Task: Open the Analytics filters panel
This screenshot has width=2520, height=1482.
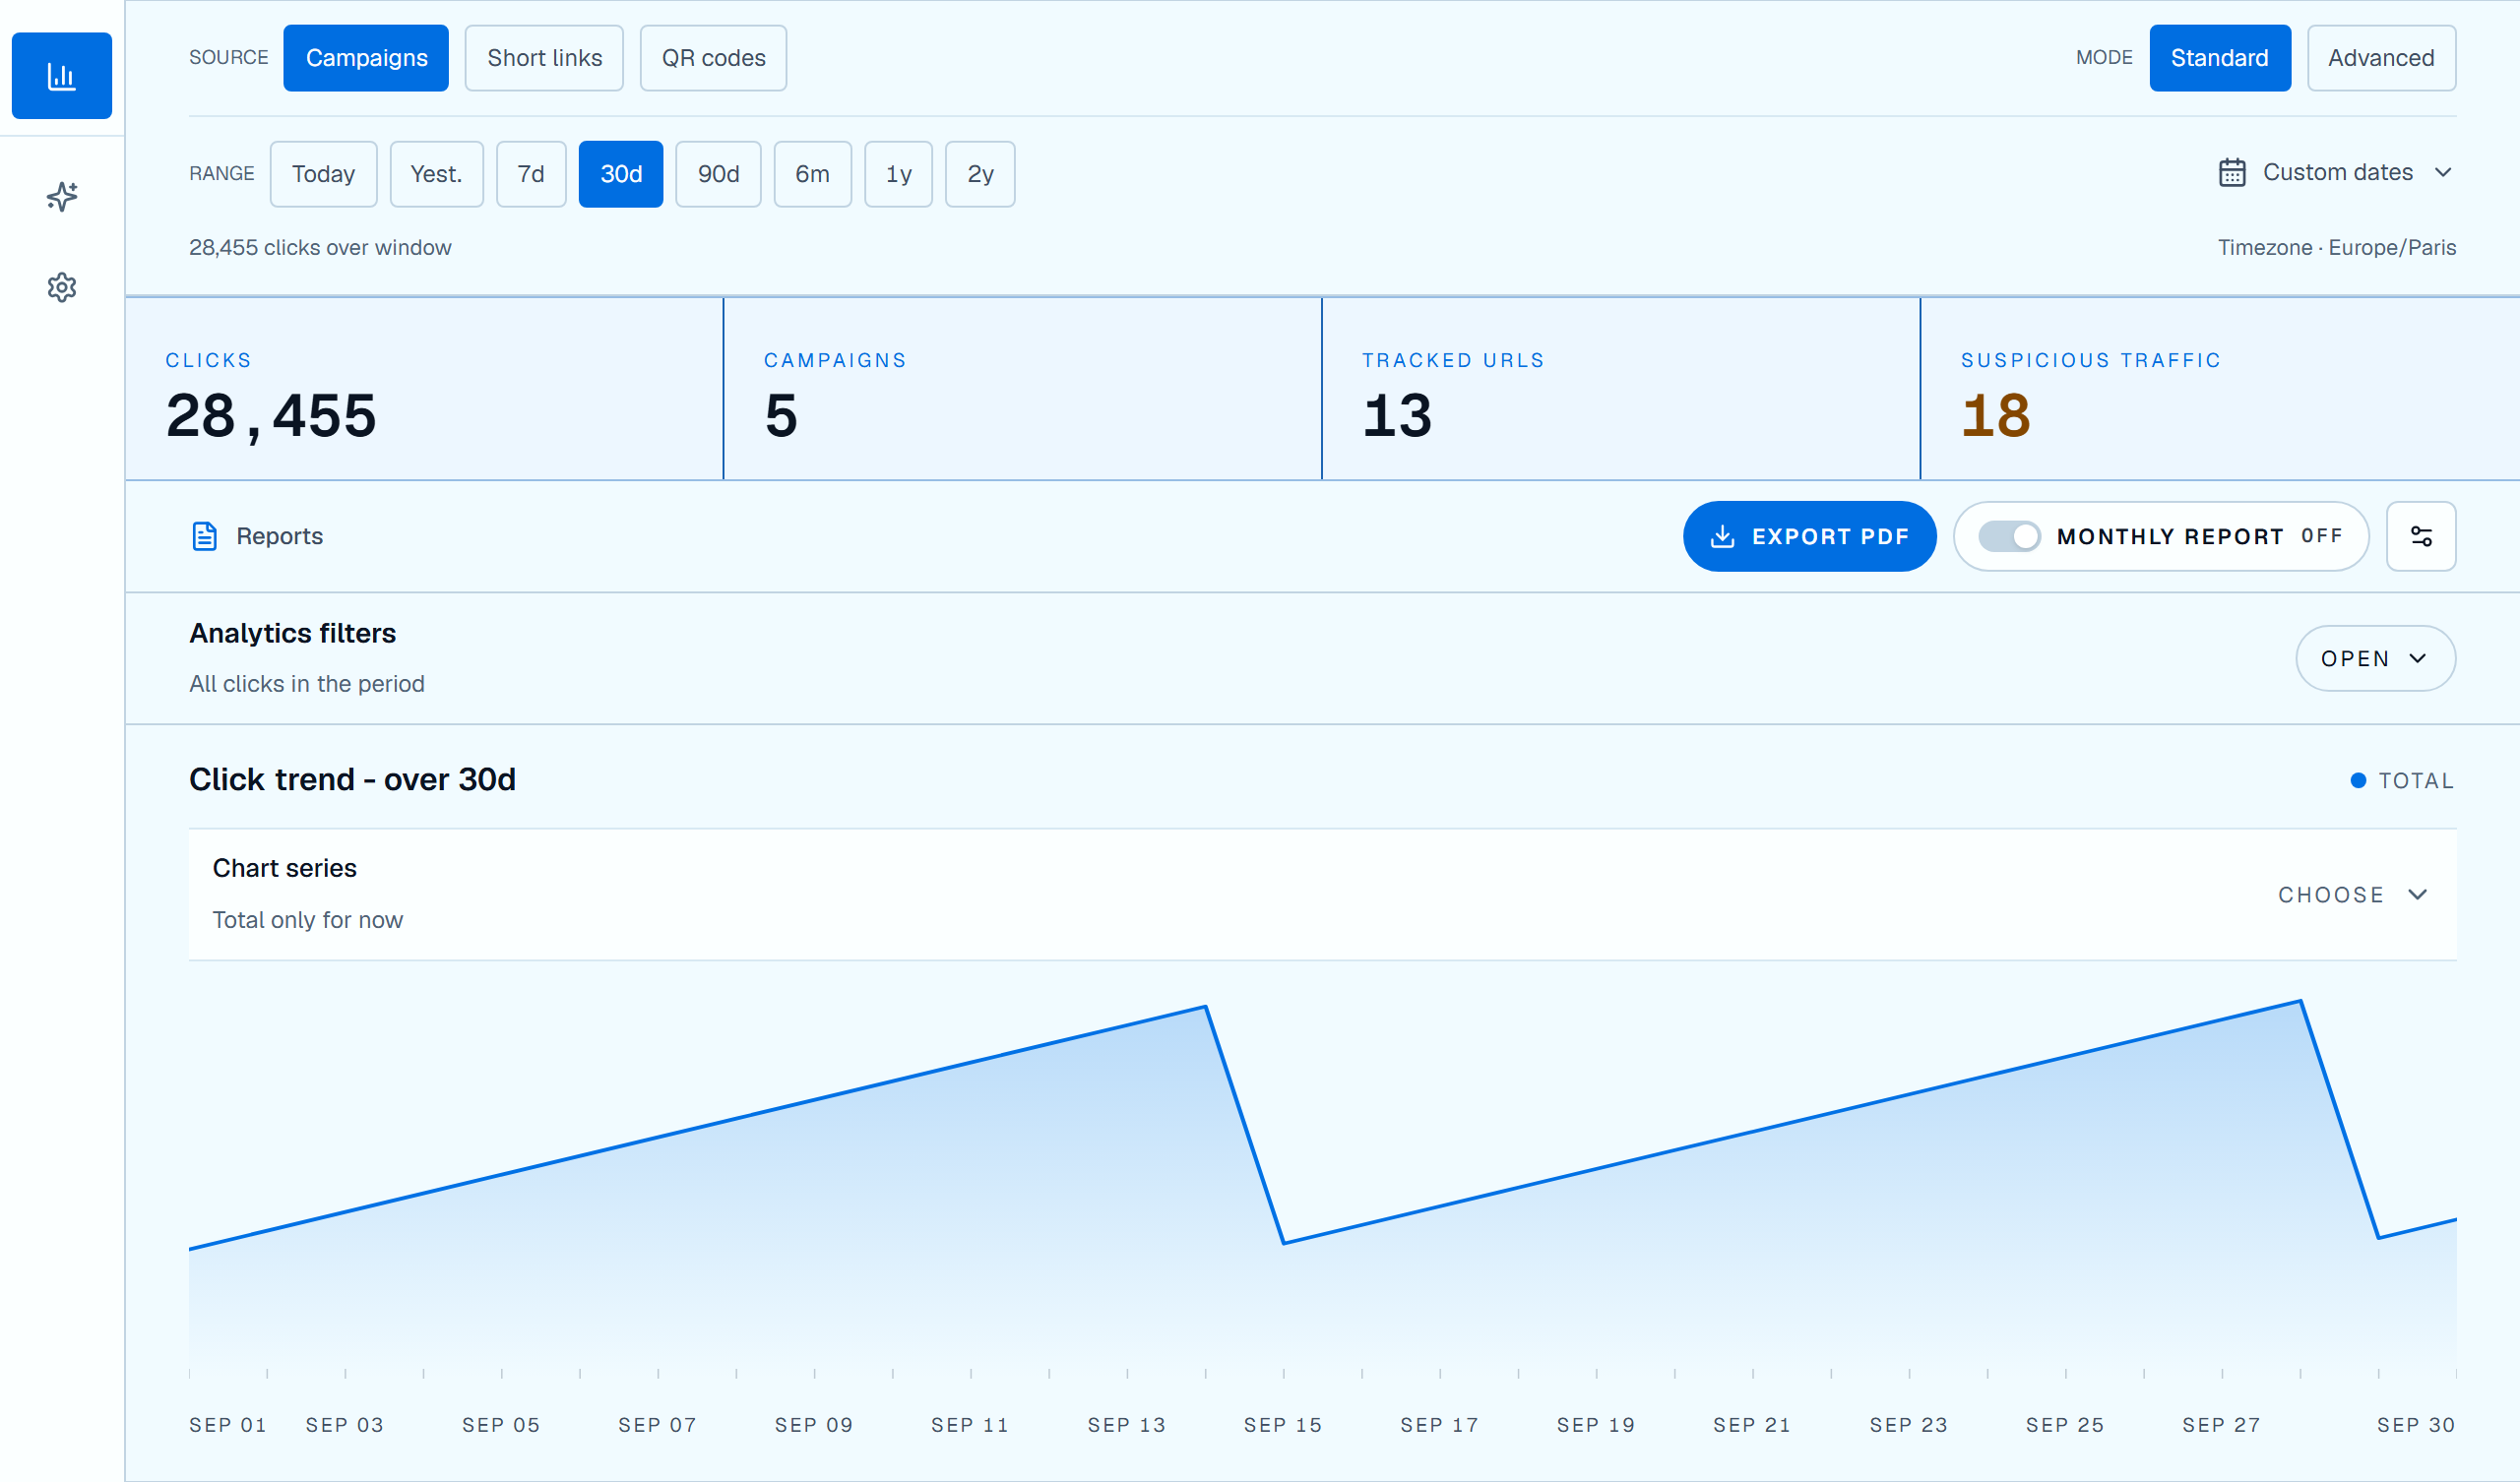Action: click(x=2375, y=658)
